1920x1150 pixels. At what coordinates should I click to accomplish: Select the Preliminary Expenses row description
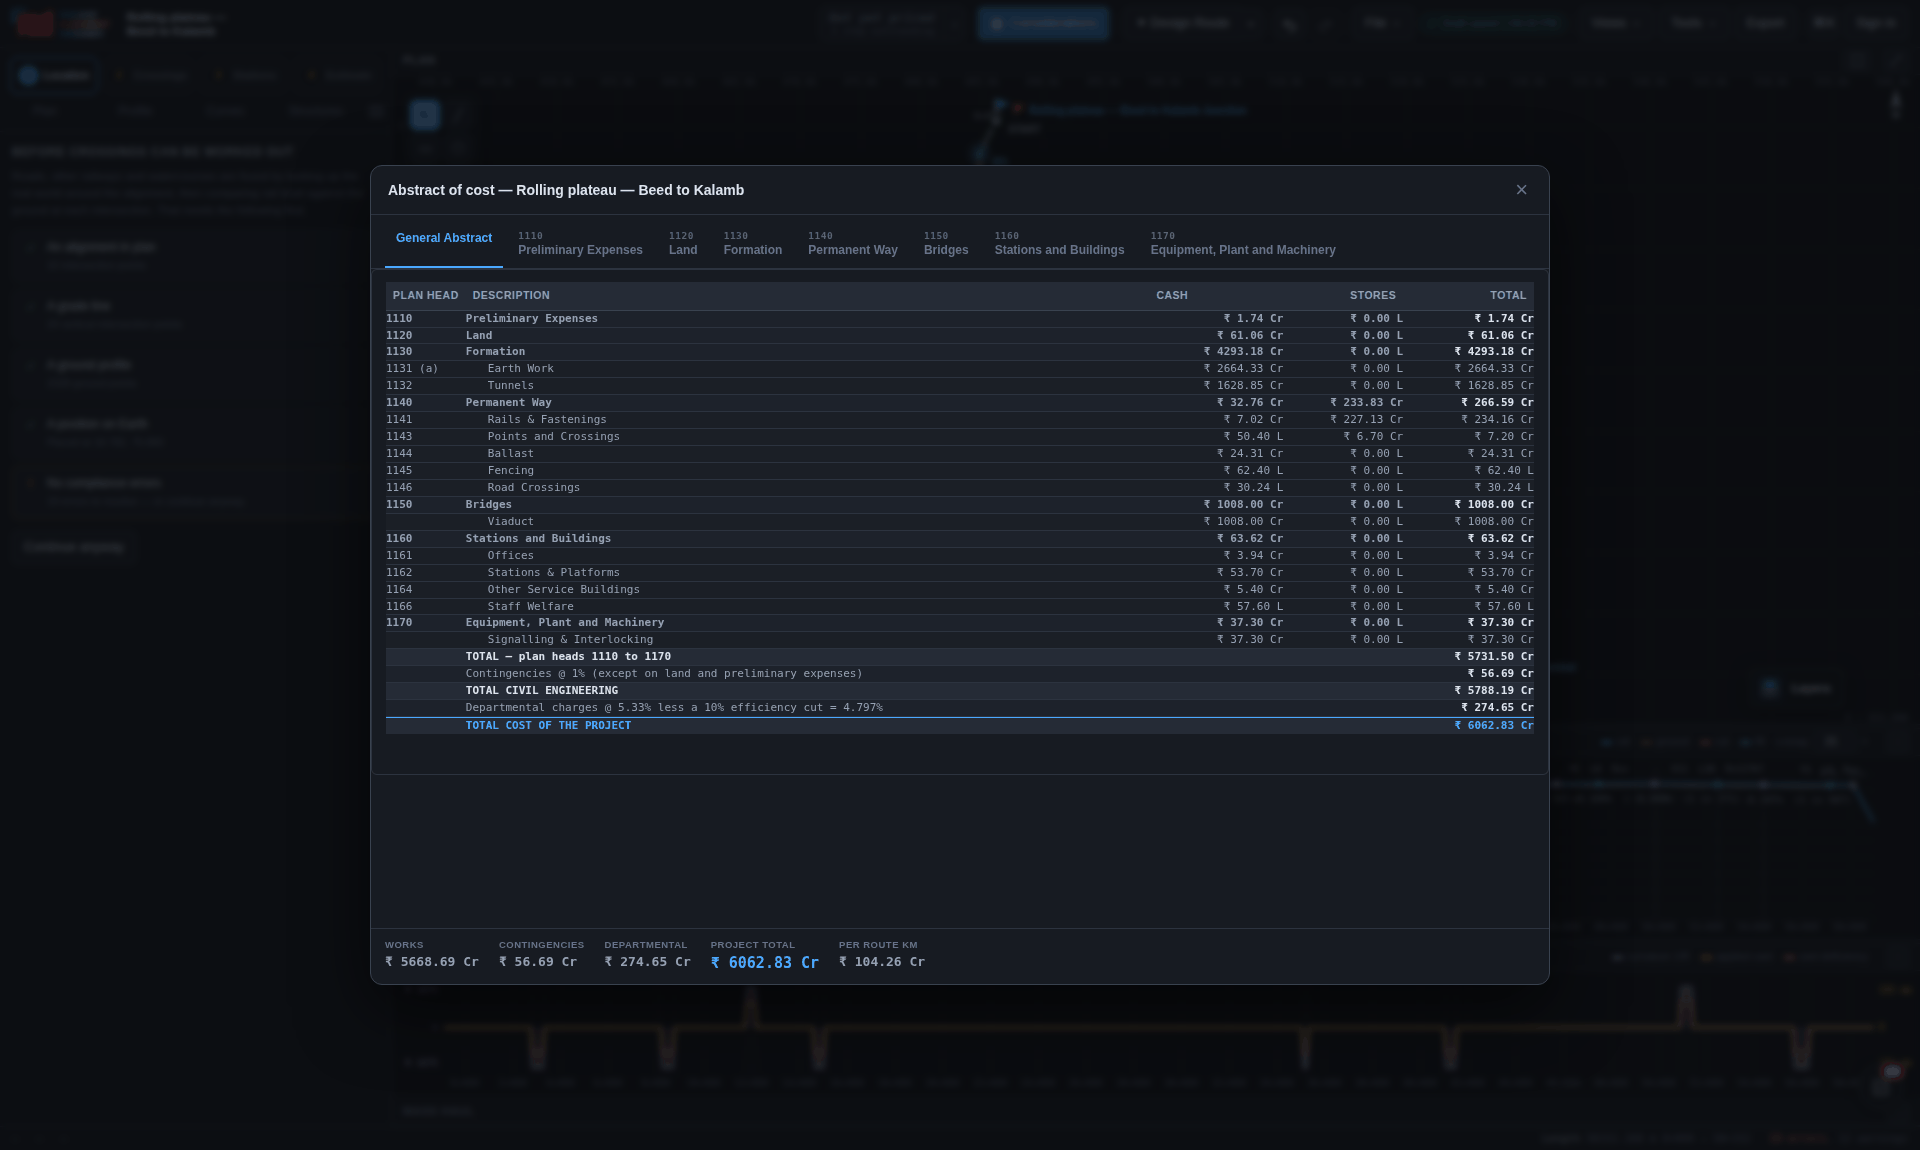(531, 319)
